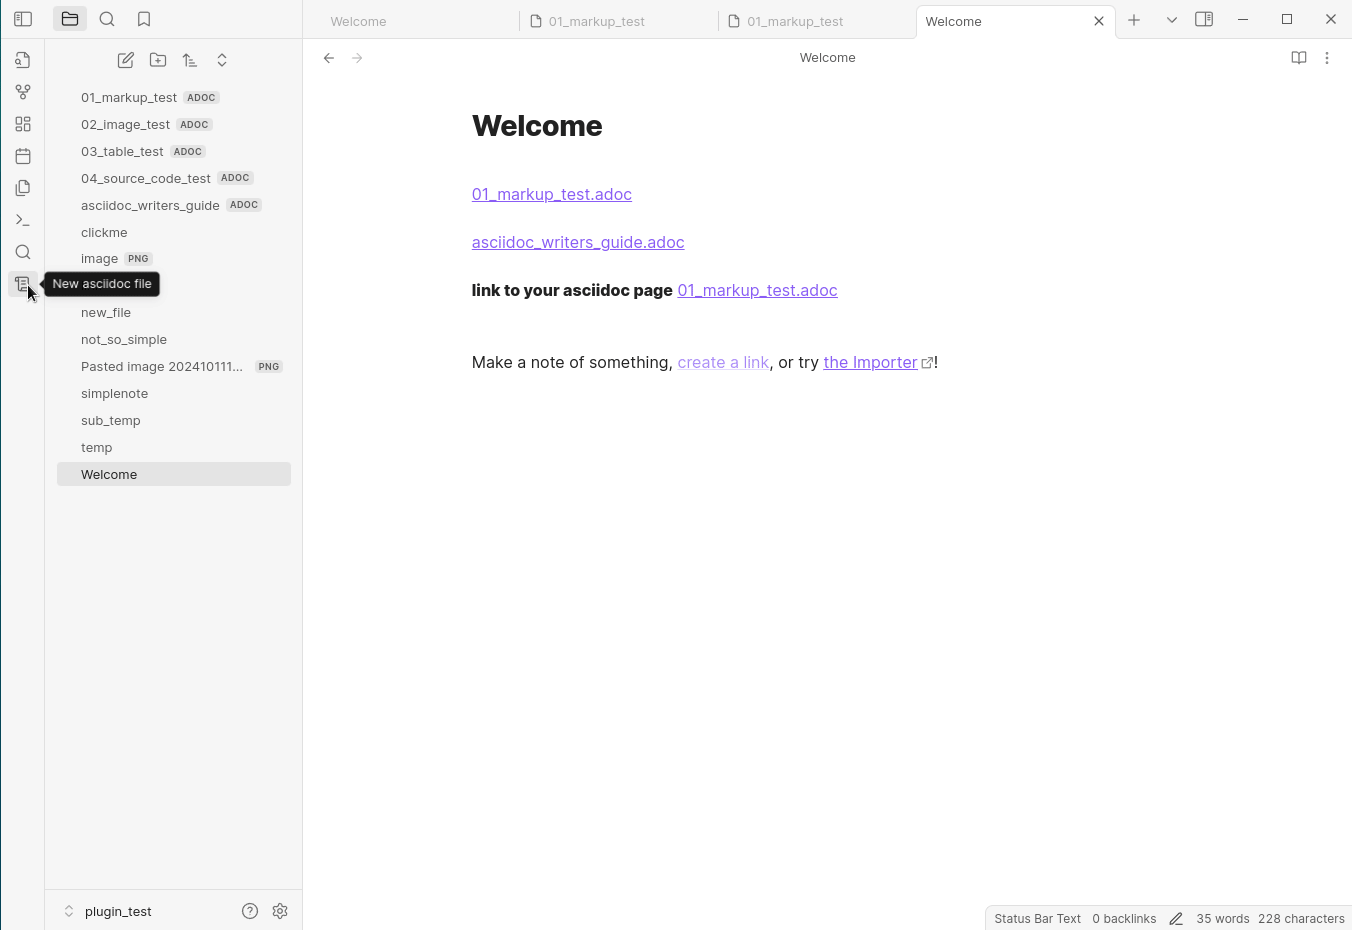Follow the create a link text
Screen dimensions: 1352x930
(x=723, y=362)
